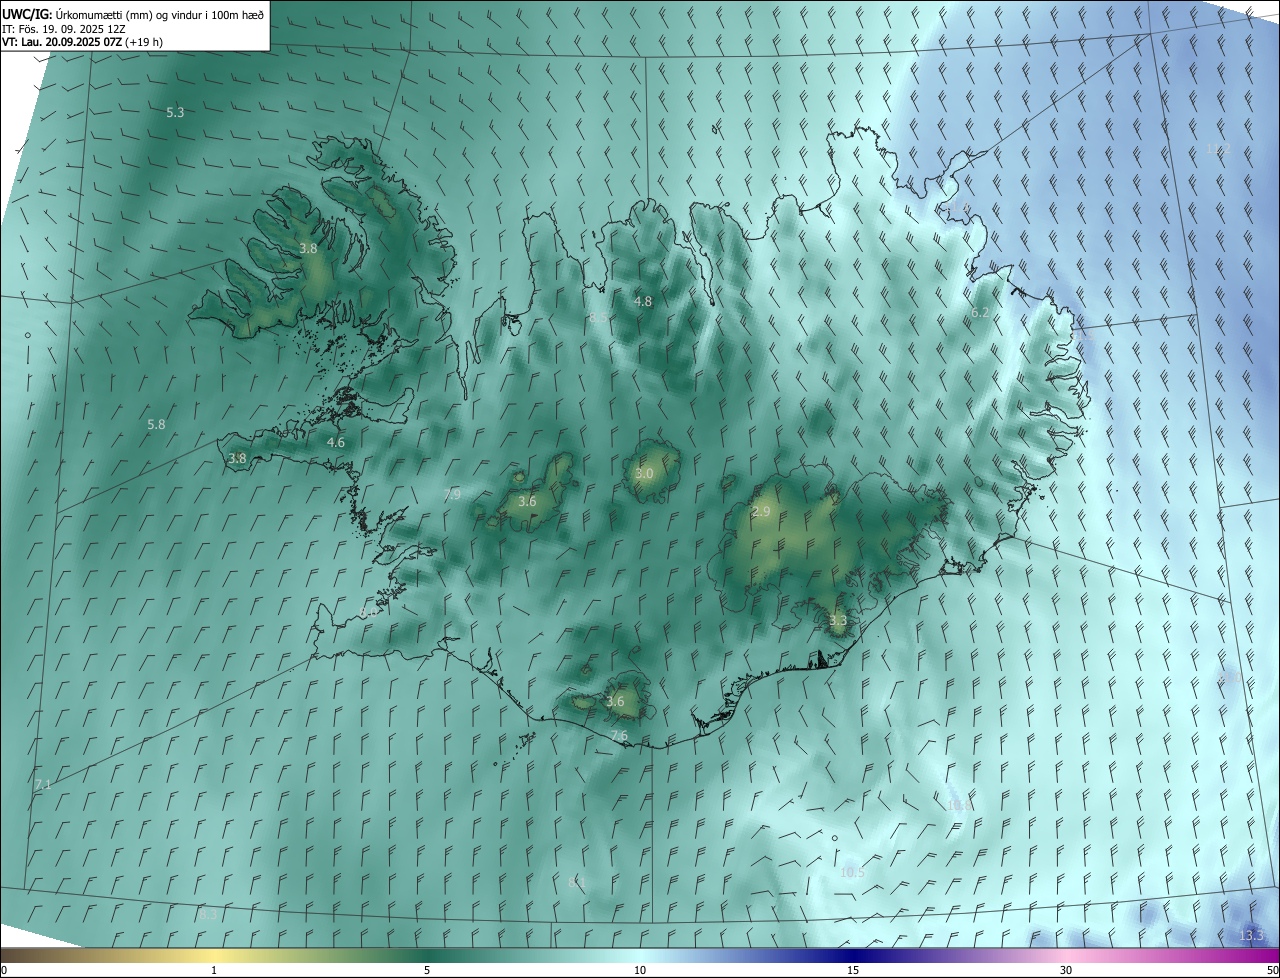Click the 5 tick on the colorbar

click(427, 970)
